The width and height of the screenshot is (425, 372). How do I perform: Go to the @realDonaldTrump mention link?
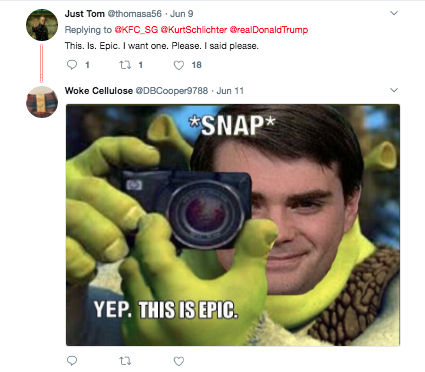(269, 30)
